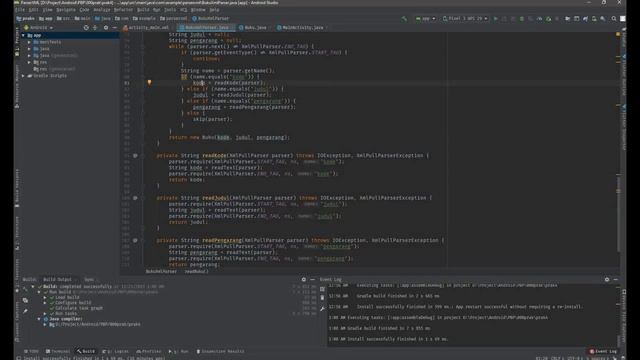
Task: Click pin icon in Build panel sidebar
Action: 25,311
